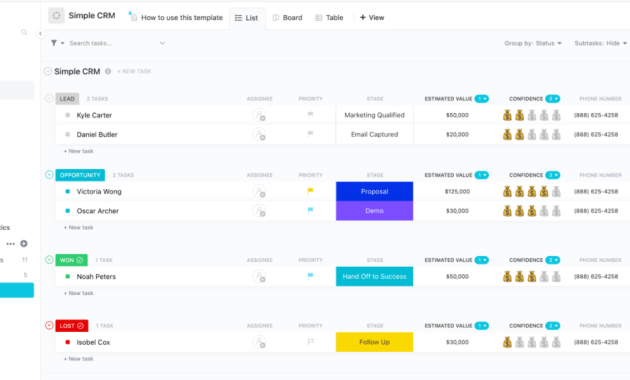This screenshot has height=380, width=630.
Task: Click the filter funnel icon
Action: pos(53,43)
